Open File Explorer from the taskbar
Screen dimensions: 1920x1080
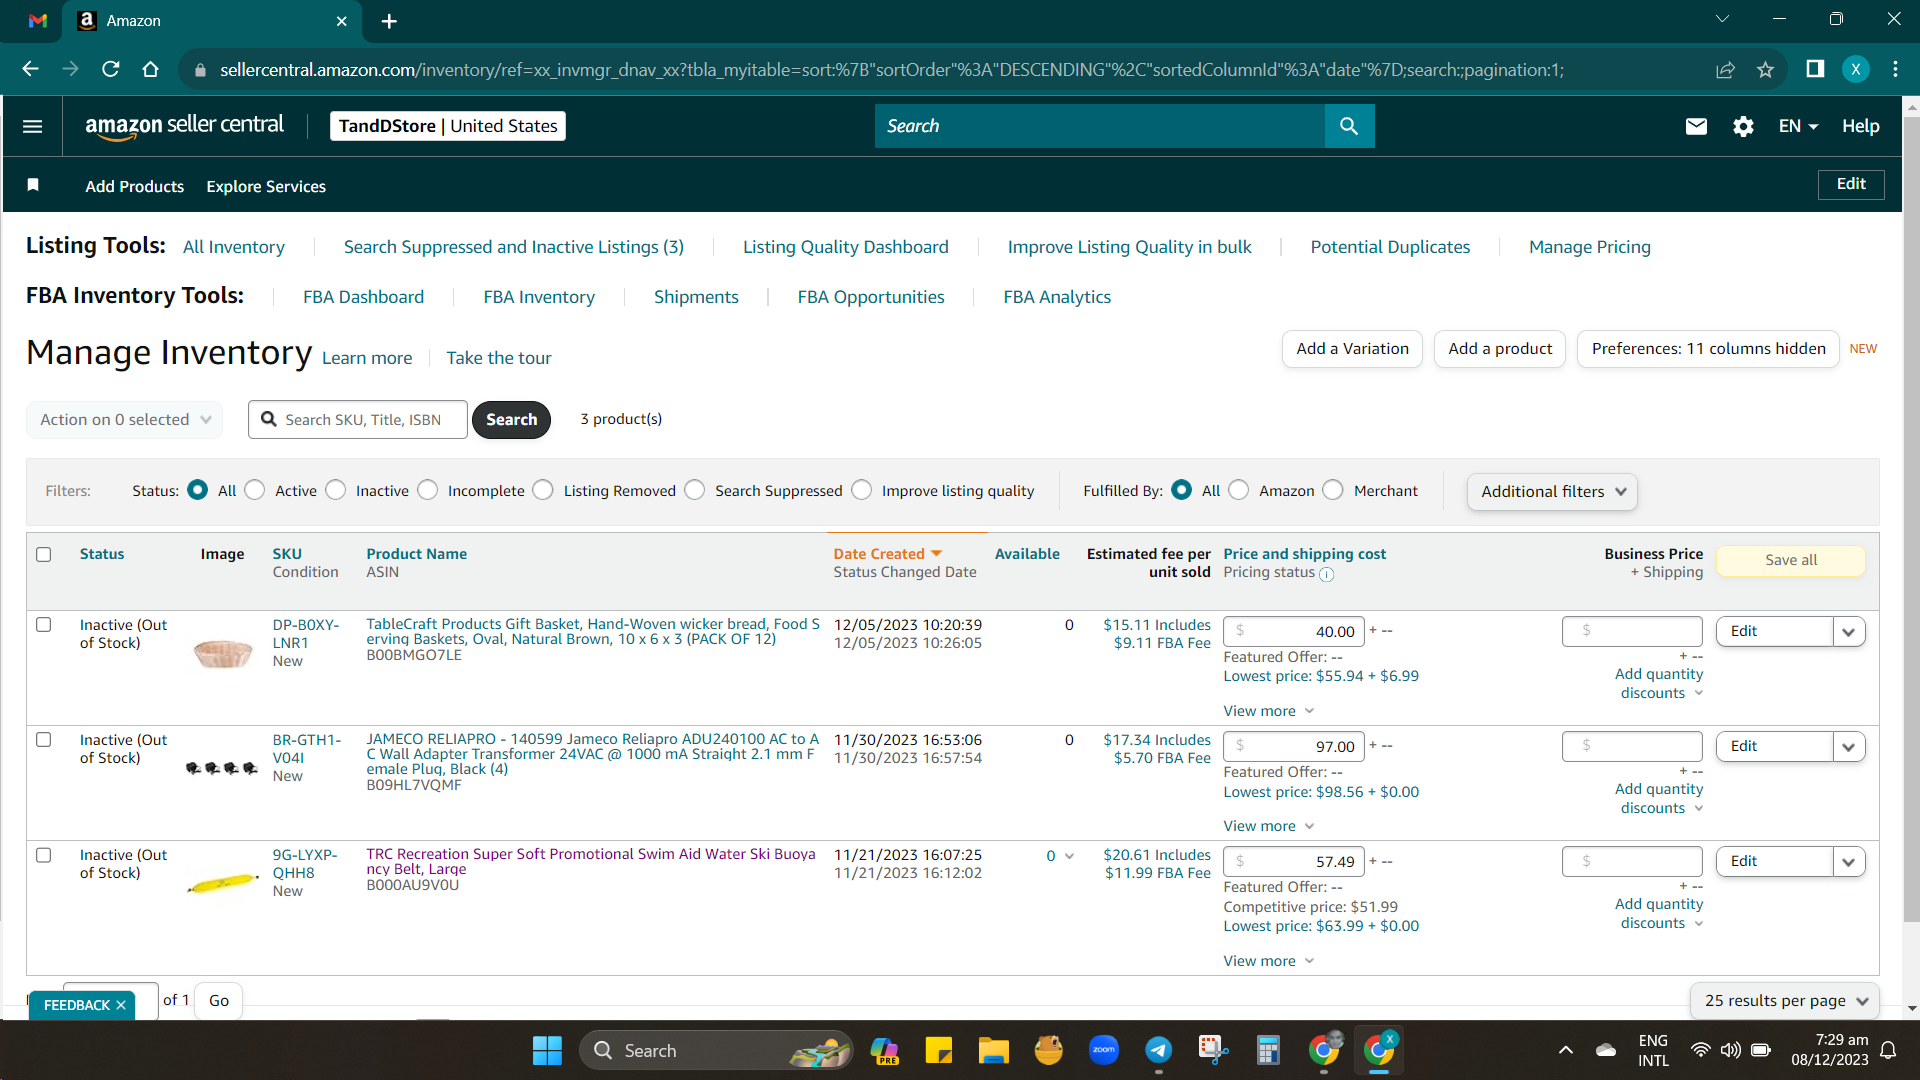click(x=993, y=1050)
